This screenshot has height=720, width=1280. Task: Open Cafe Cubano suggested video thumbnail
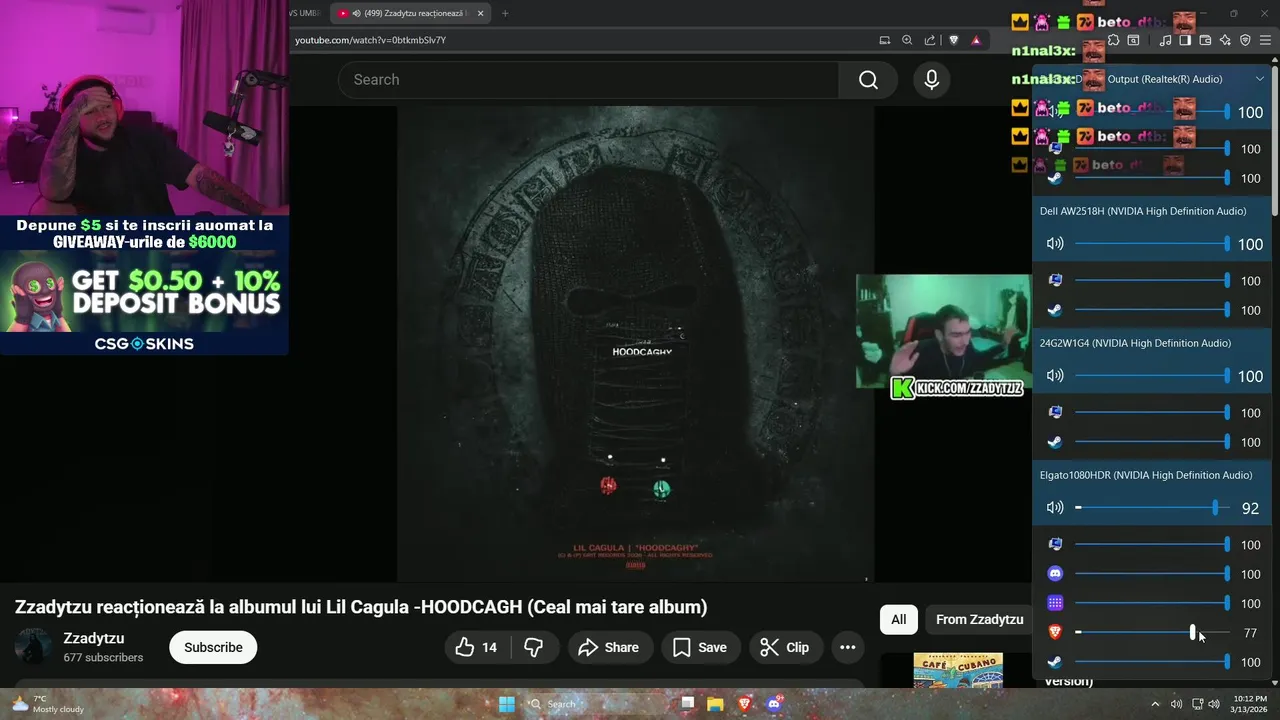pos(957,671)
